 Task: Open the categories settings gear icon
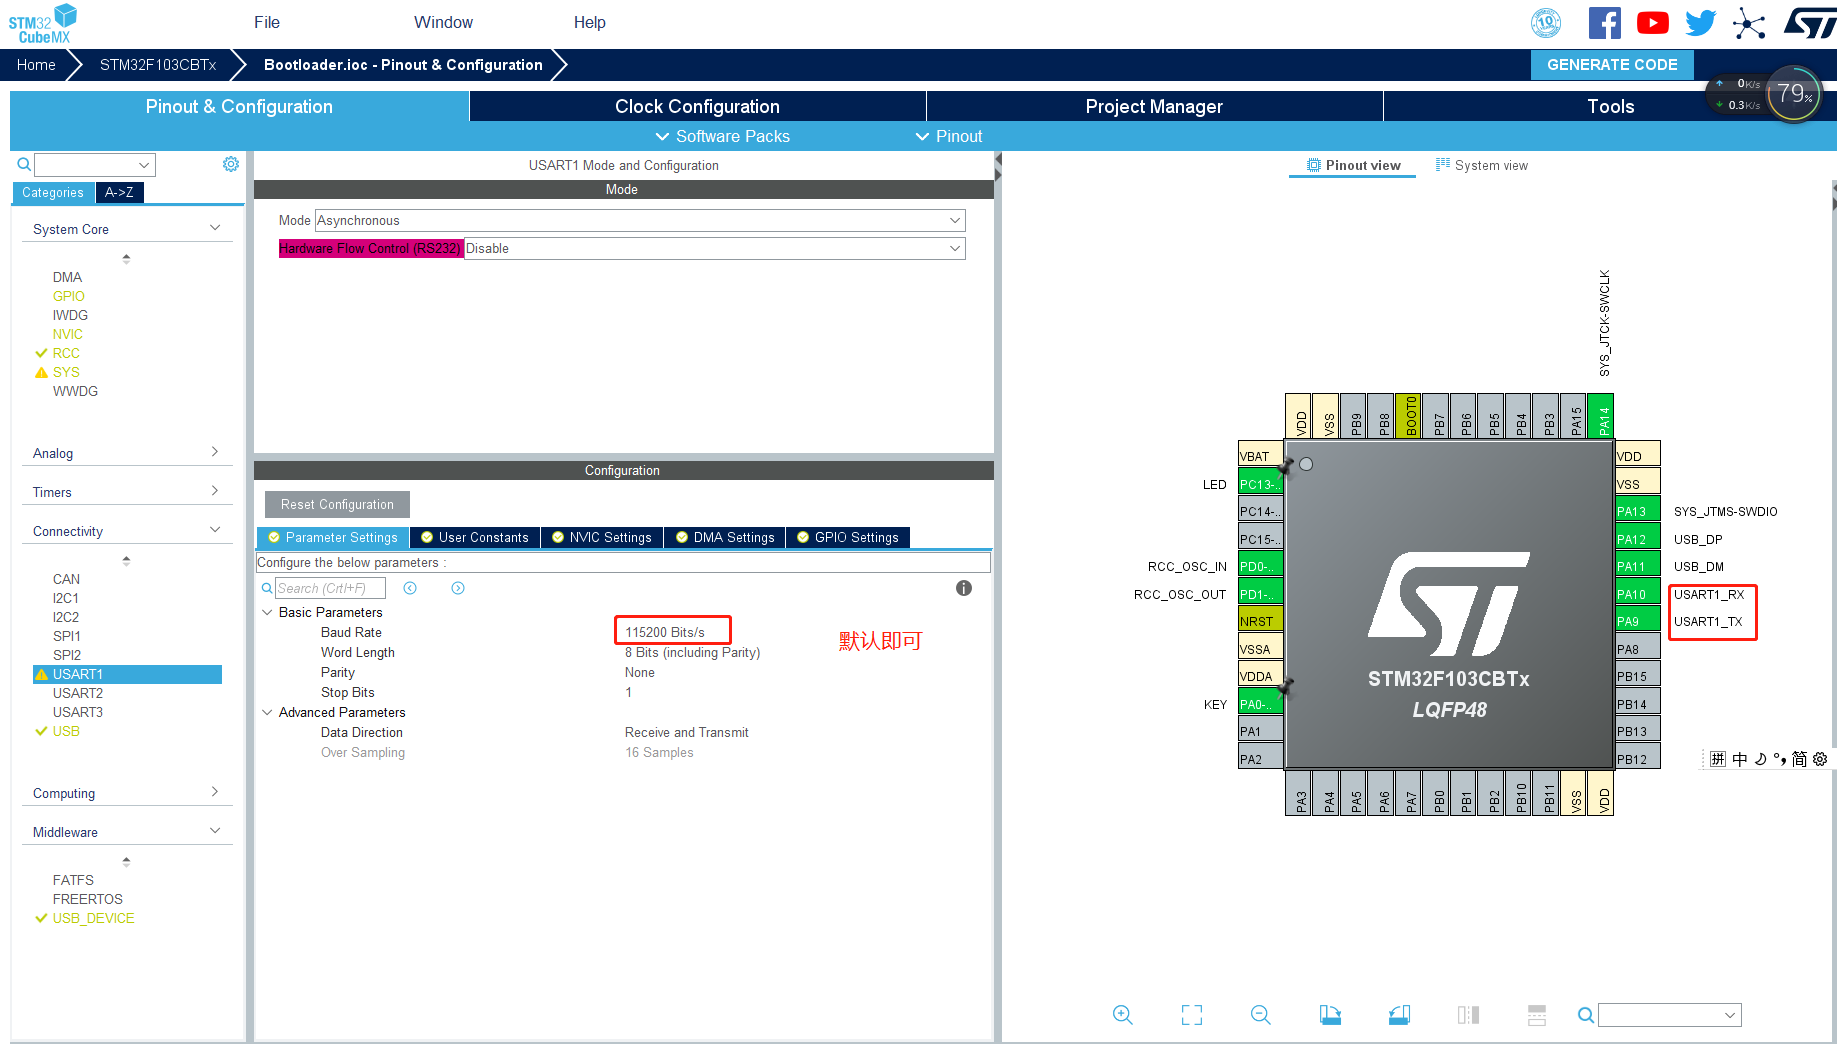231,164
